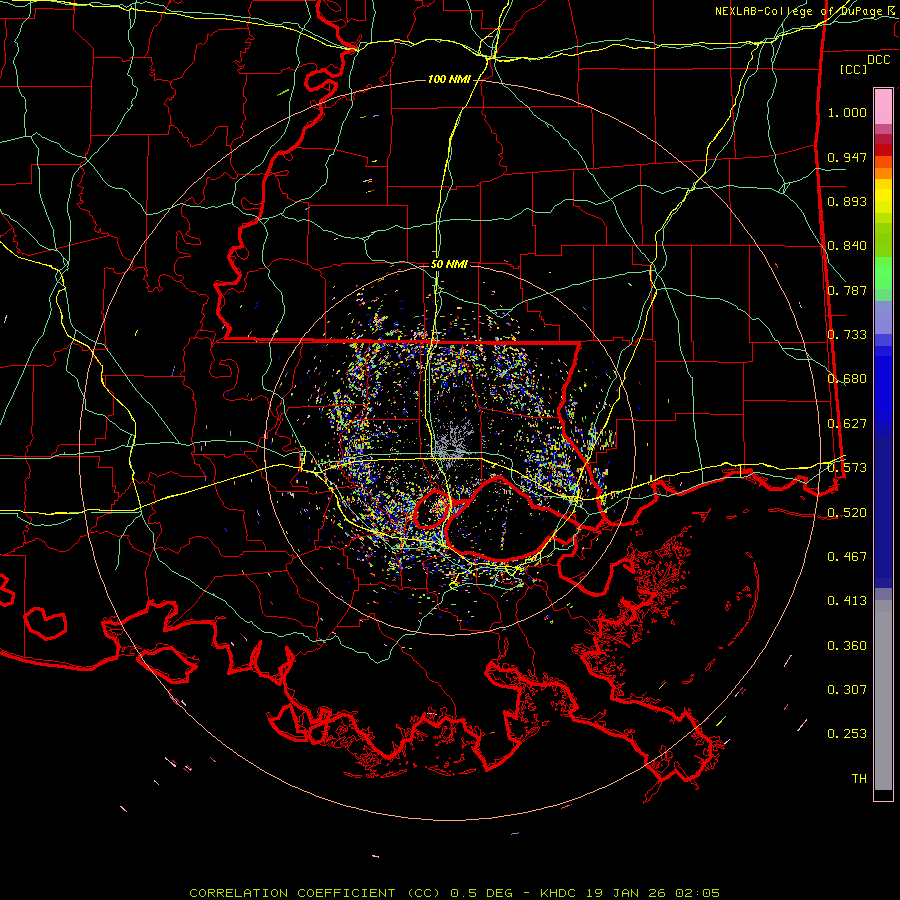The image size is (900, 900).
Task: Select the 1.000 scale value
Action: (x=847, y=112)
